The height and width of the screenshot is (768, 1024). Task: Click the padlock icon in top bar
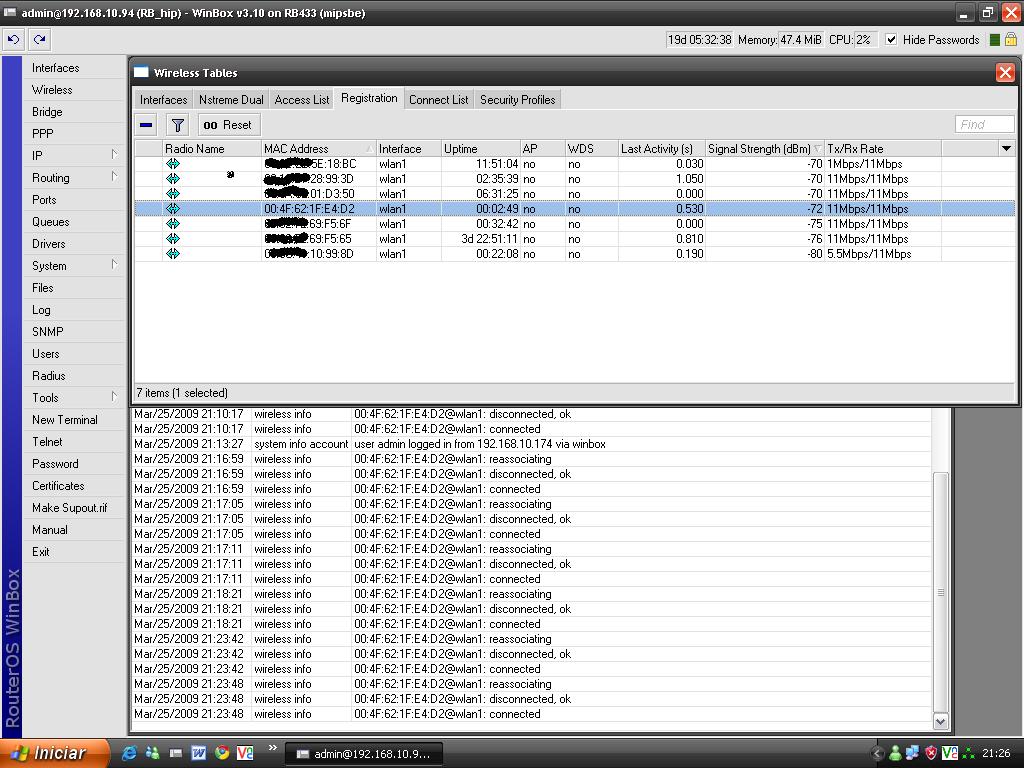pyautogui.click(x=1011, y=40)
